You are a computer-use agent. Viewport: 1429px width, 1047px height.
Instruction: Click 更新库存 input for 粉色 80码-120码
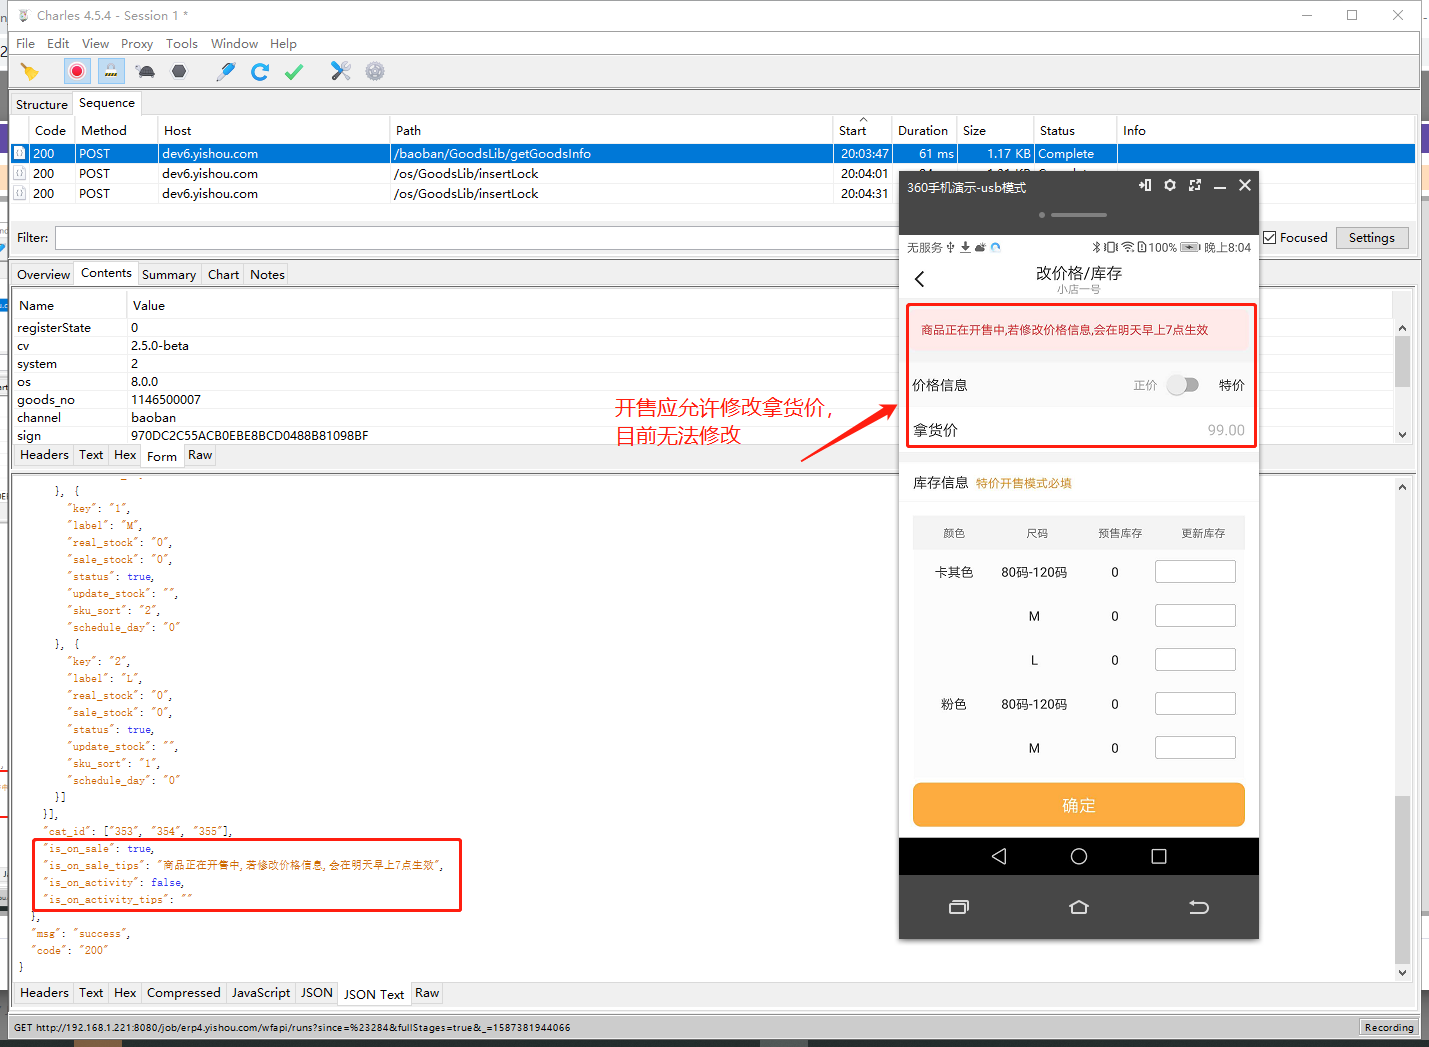click(x=1195, y=704)
